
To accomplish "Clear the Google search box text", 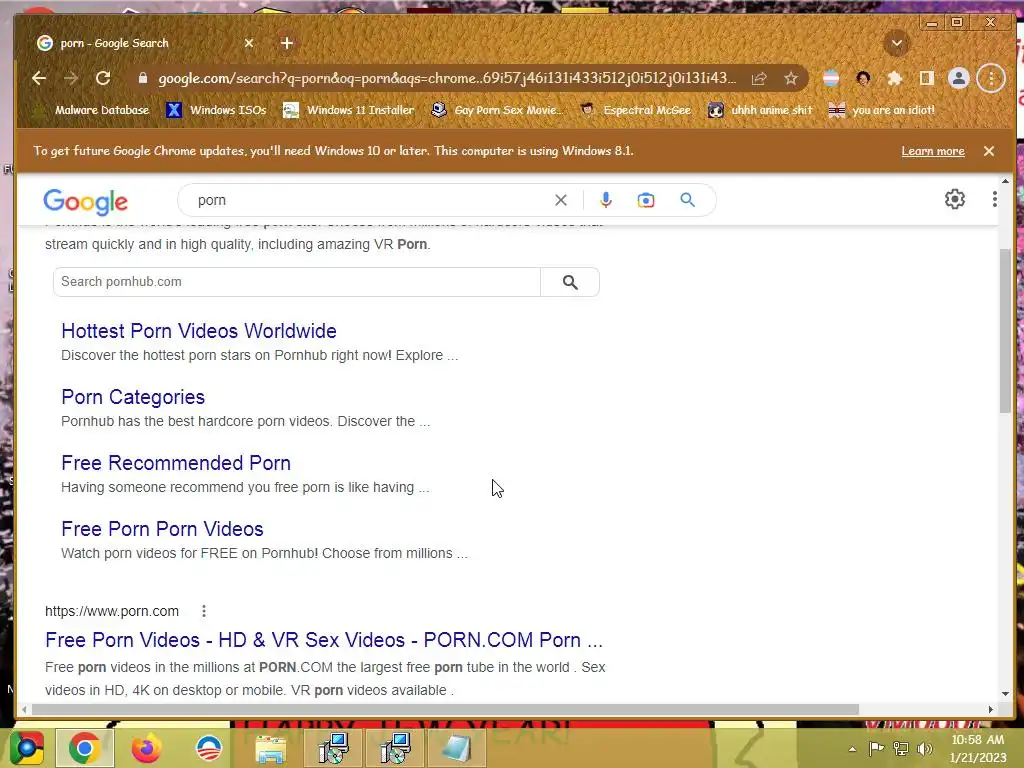I will (x=560, y=200).
